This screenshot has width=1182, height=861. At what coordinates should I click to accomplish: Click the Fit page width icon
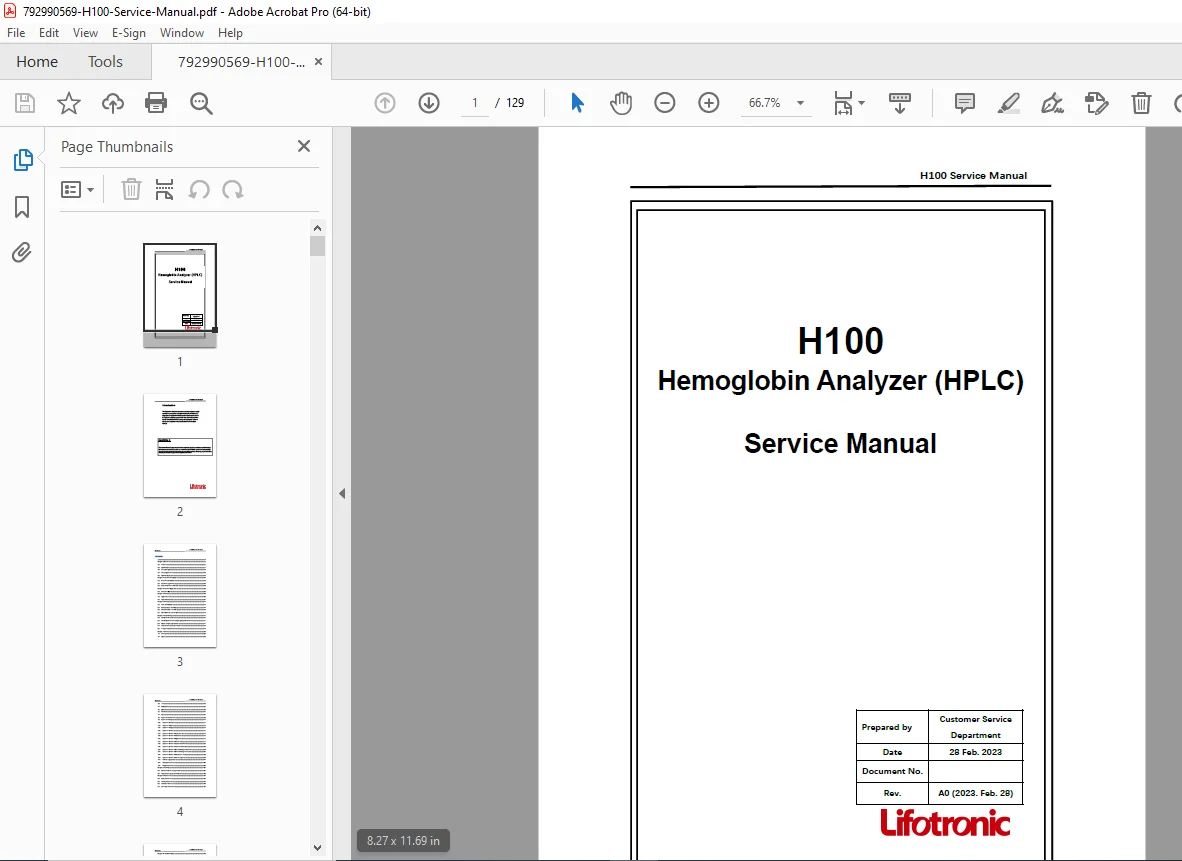coord(843,103)
